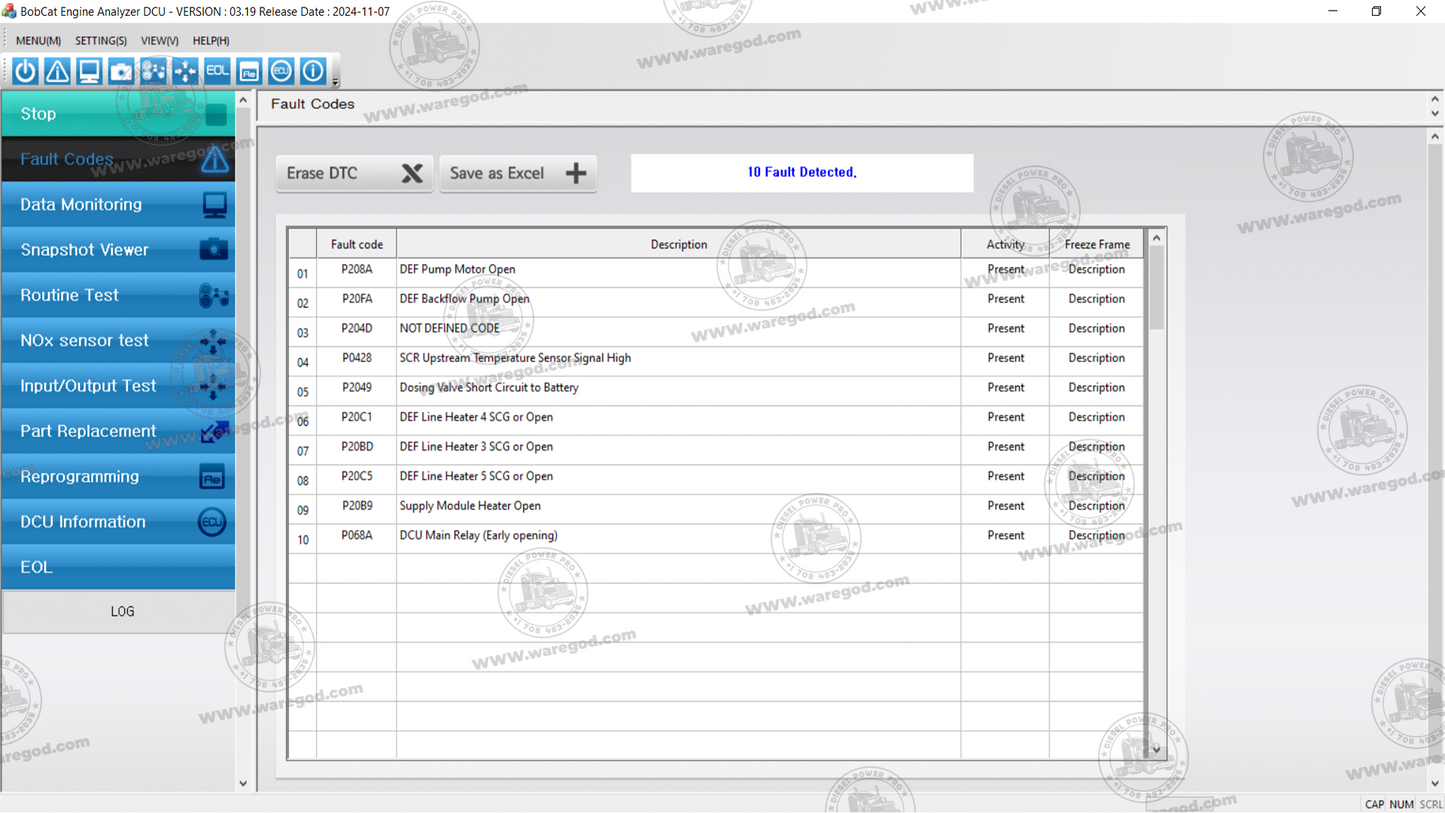
Task: Click the Input/Output Test arrows toolbar icon
Action: [185, 70]
